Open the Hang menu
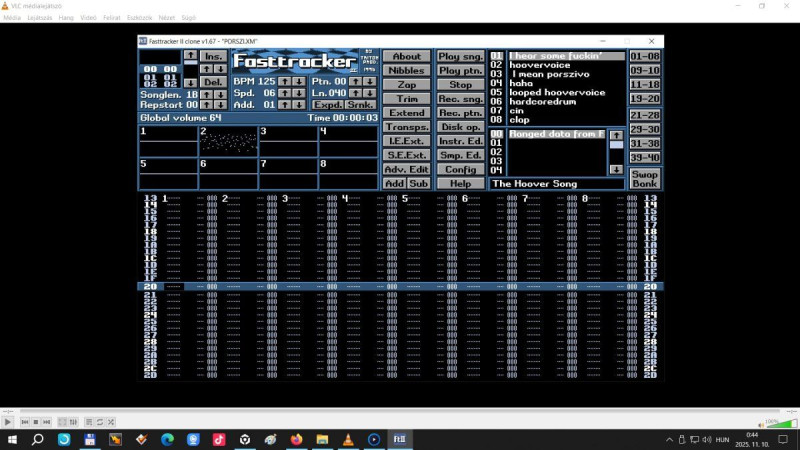Screen dimensions: 800x450 66,17
